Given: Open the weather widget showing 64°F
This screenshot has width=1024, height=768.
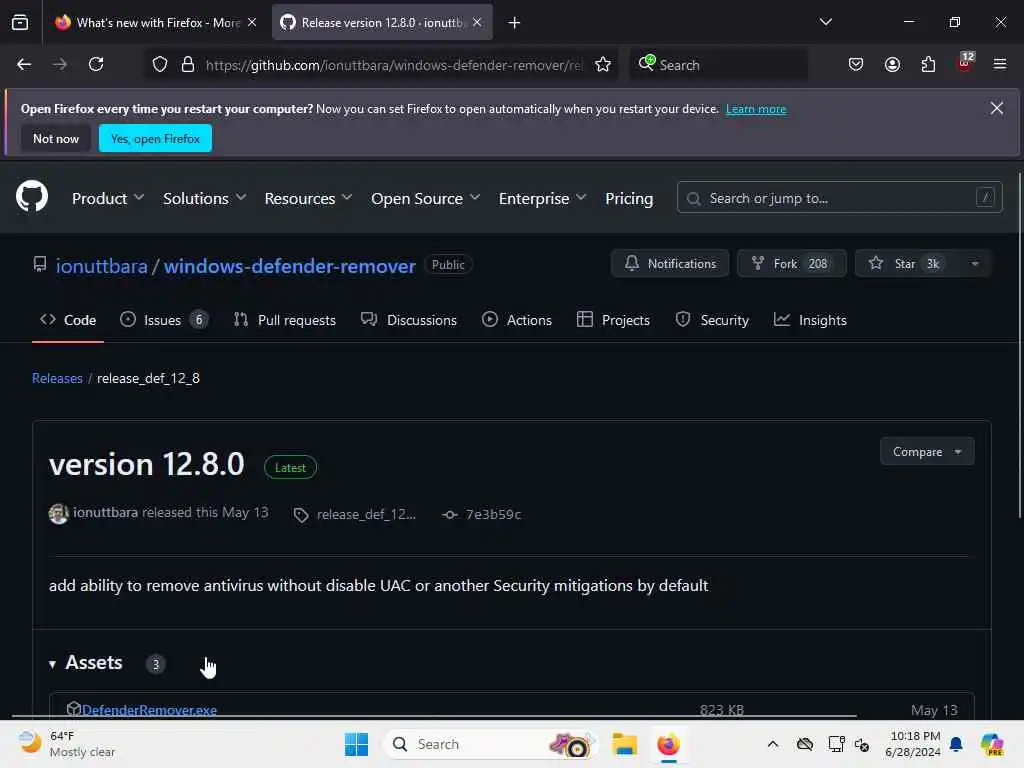Looking at the screenshot, I should tap(66, 744).
